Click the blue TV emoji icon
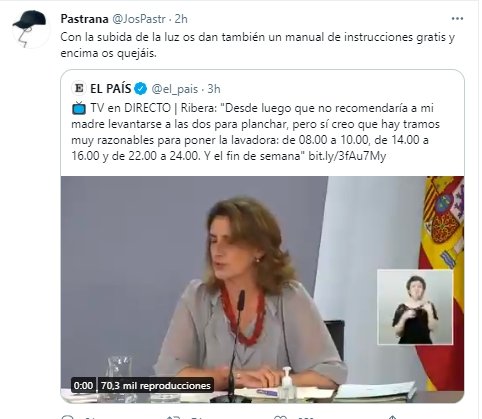This screenshot has height=419, width=482. click(x=79, y=108)
